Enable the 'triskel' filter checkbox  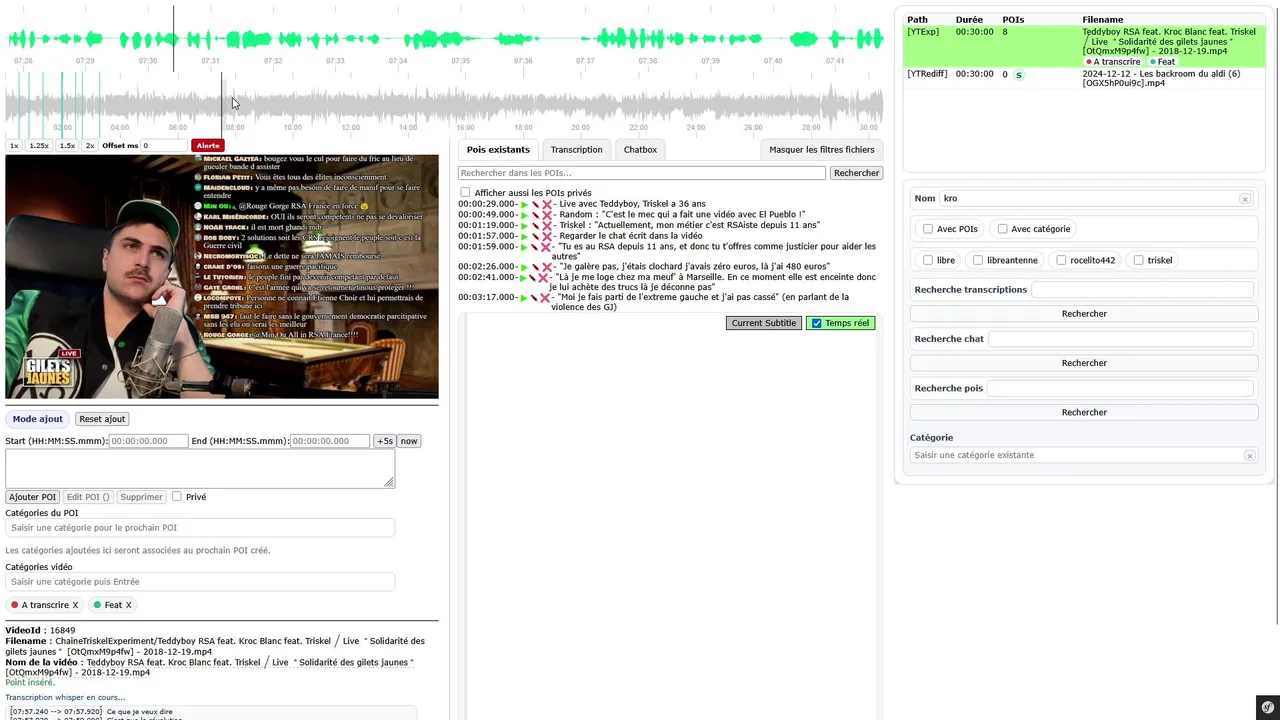click(x=1138, y=260)
